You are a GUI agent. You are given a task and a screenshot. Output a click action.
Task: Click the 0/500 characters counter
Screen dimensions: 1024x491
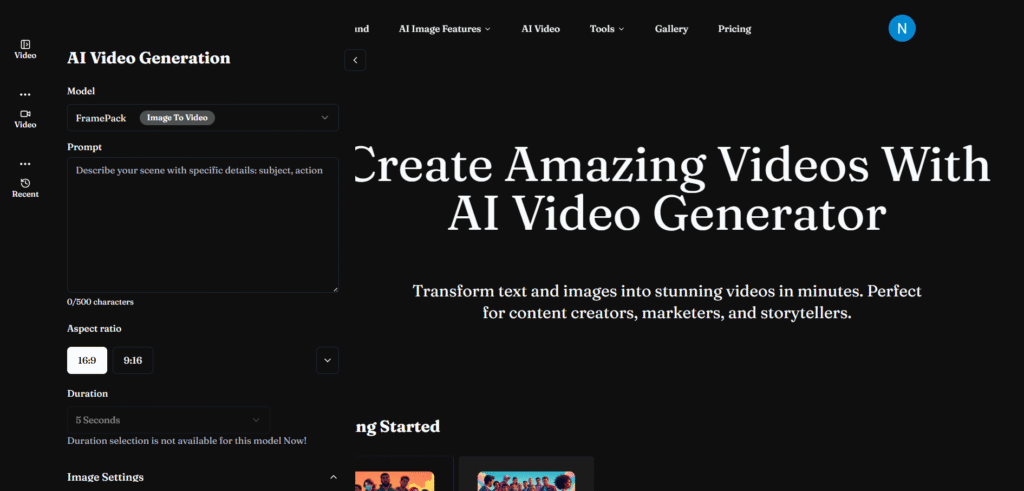pos(100,302)
